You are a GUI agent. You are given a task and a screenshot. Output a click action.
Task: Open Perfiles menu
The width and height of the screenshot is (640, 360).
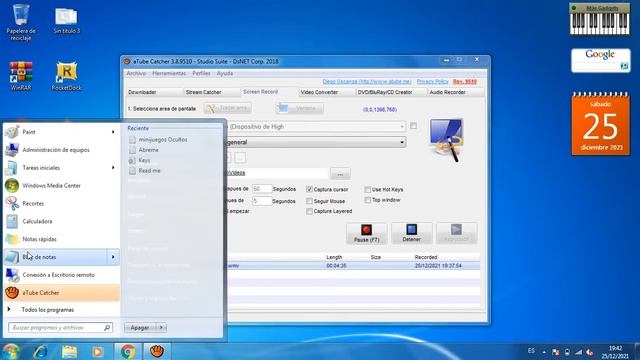(201, 73)
